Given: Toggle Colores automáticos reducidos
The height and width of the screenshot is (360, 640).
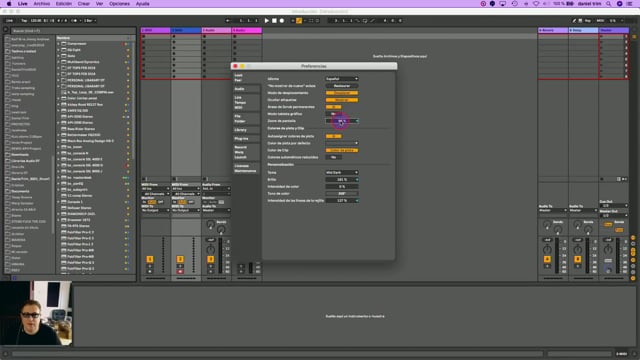Looking at the screenshot, I should 333,157.
